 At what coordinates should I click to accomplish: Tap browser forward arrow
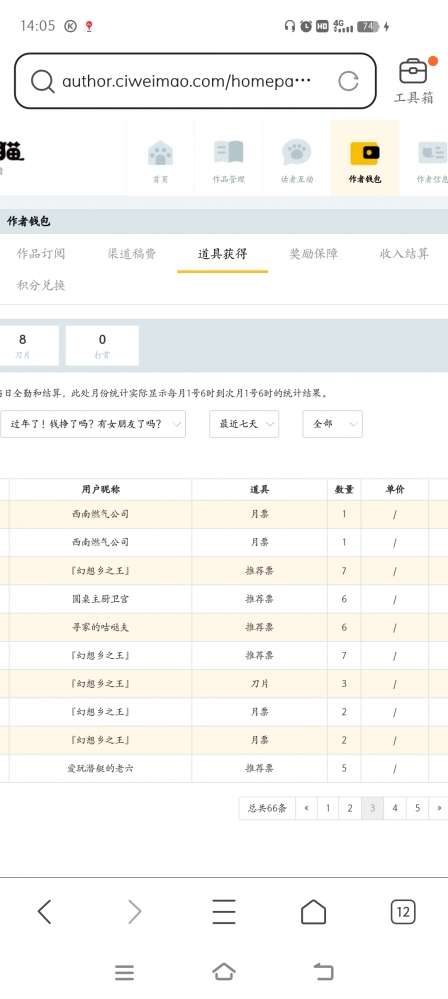pyautogui.click(x=134, y=912)
